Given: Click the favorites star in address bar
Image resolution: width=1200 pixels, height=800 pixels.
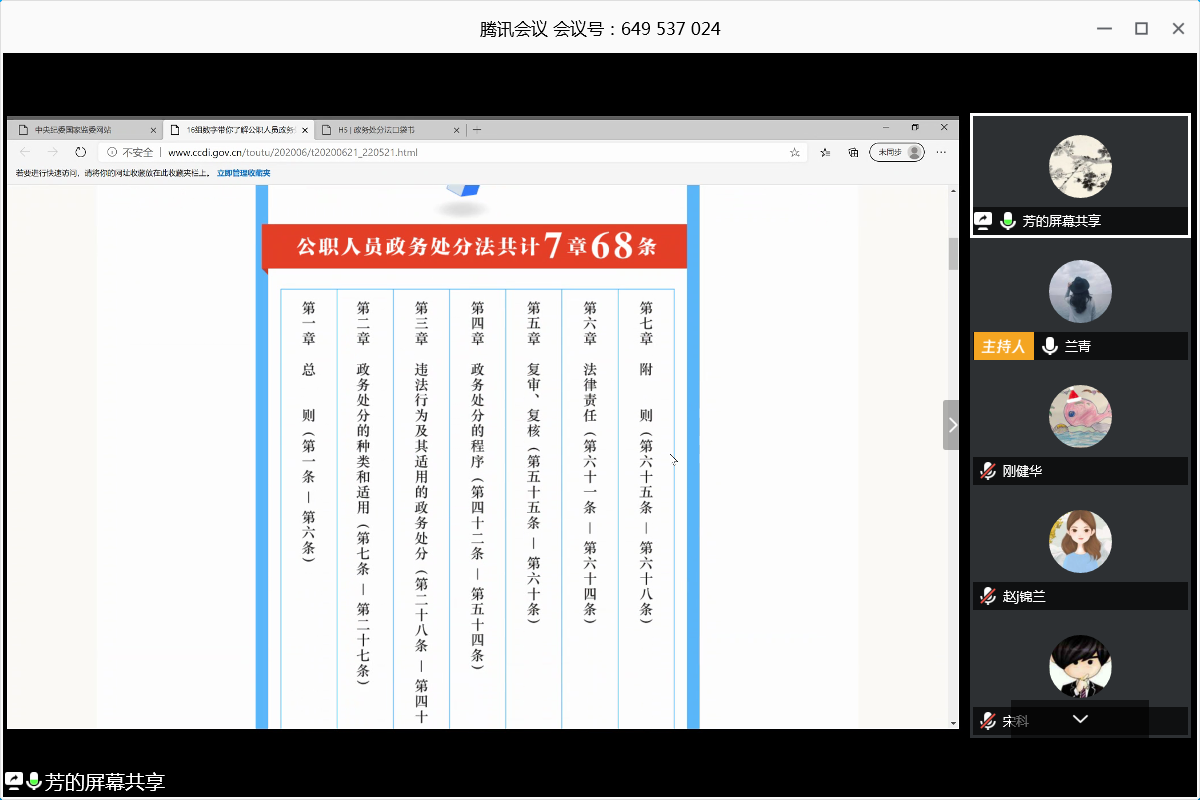Looking at the screenshot, I should 795,152.
